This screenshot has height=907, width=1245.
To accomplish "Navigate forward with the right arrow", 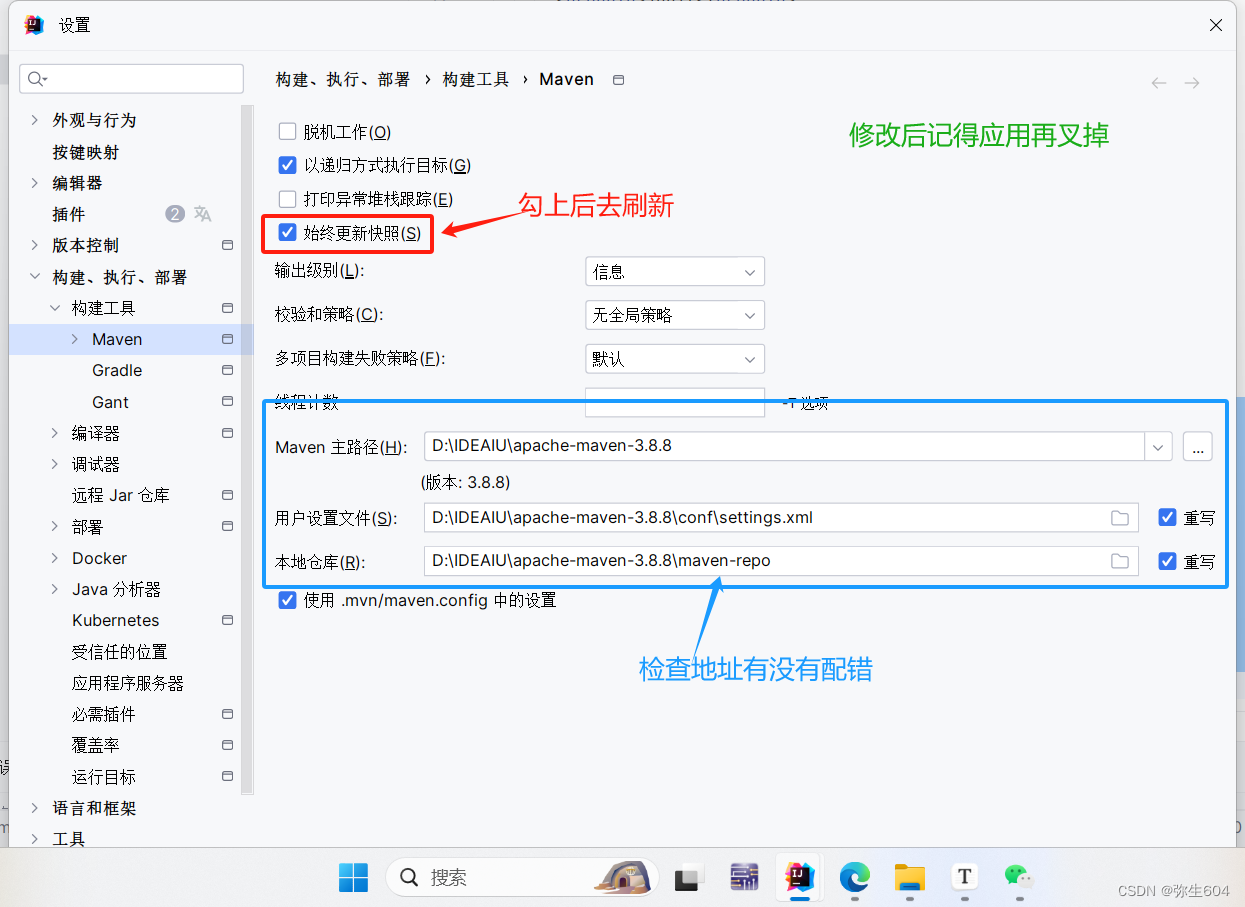I will pyautogui.click(x=1192, y=83).
